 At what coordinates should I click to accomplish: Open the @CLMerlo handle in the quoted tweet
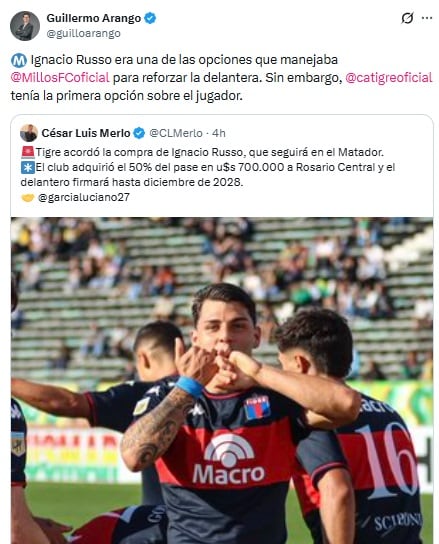click(x=176, y=133)
